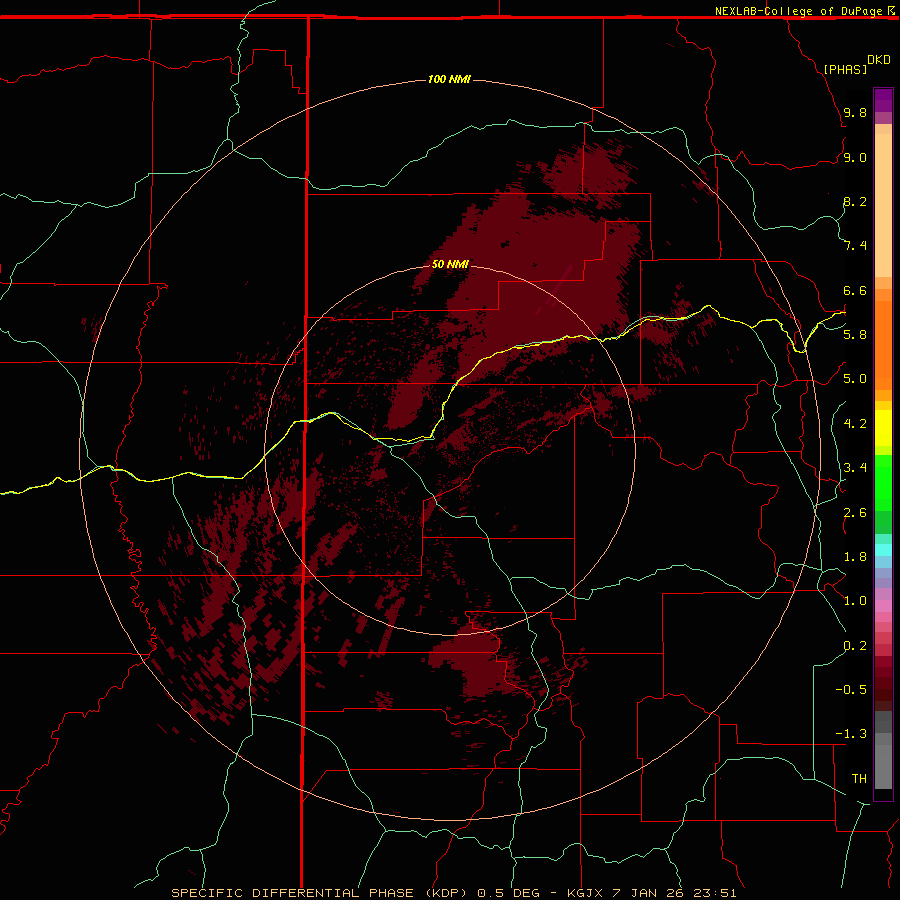The height and width of the screenshot is (900, 900).
Task: Click the 100 NMI range ring label
Action: [449, 79]
